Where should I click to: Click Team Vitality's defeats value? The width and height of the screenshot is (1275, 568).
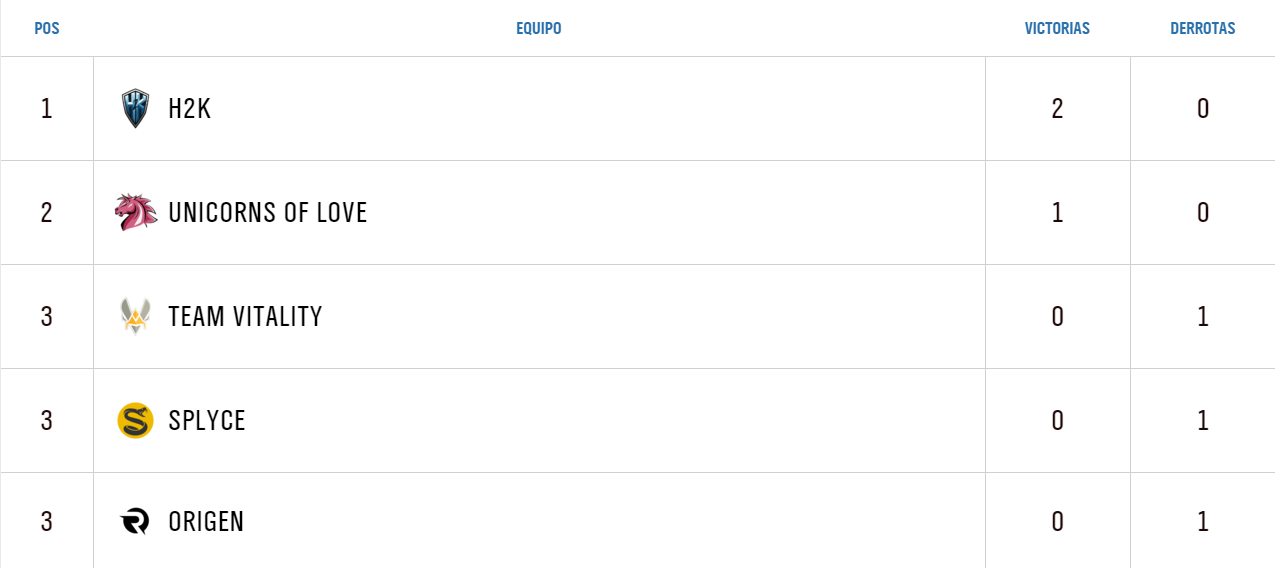pyautogui.click(x=1203, y=316)
